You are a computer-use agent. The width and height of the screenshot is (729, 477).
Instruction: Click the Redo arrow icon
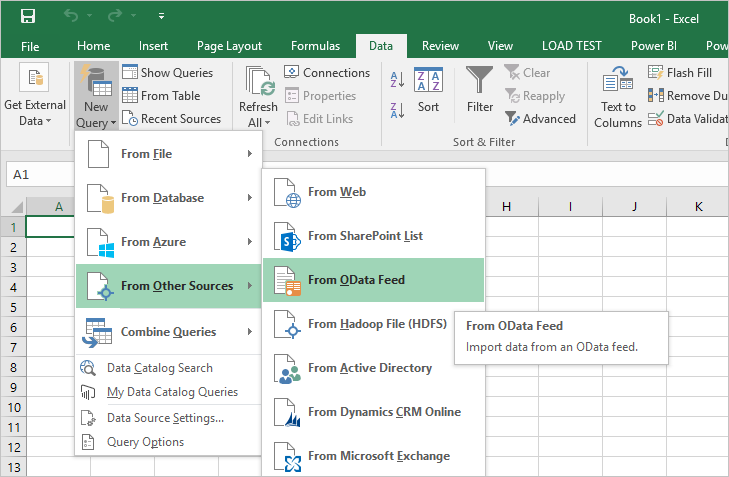114,16
